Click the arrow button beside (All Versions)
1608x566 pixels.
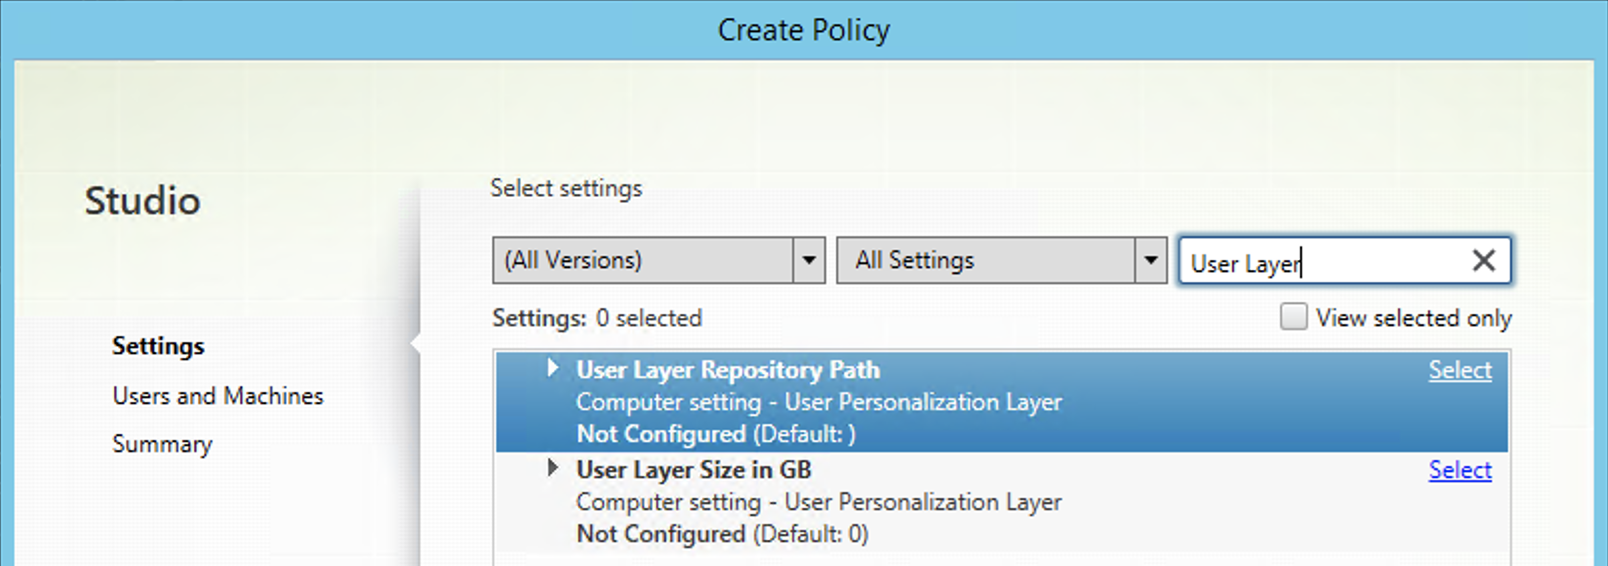809,260
